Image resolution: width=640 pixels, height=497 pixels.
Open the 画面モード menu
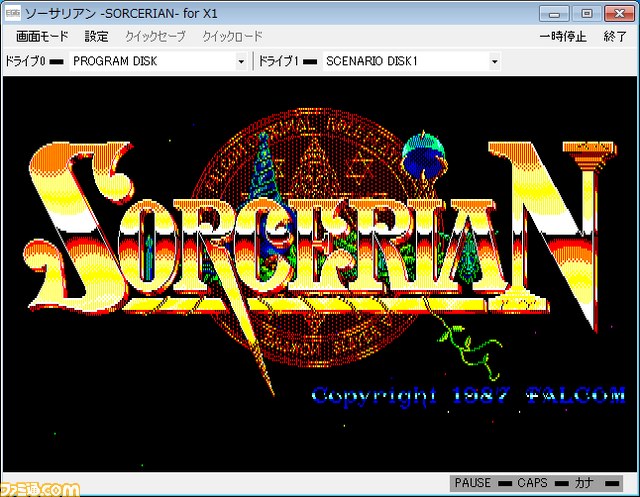coord(42,37)
